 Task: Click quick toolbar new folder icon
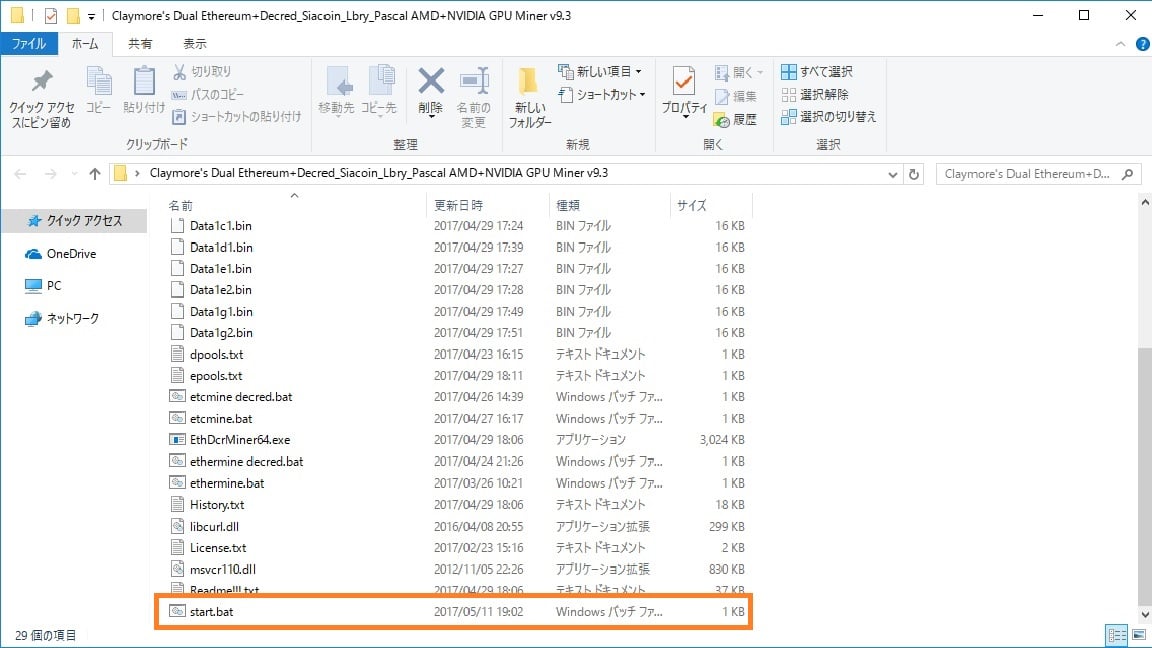click(73, 15)
